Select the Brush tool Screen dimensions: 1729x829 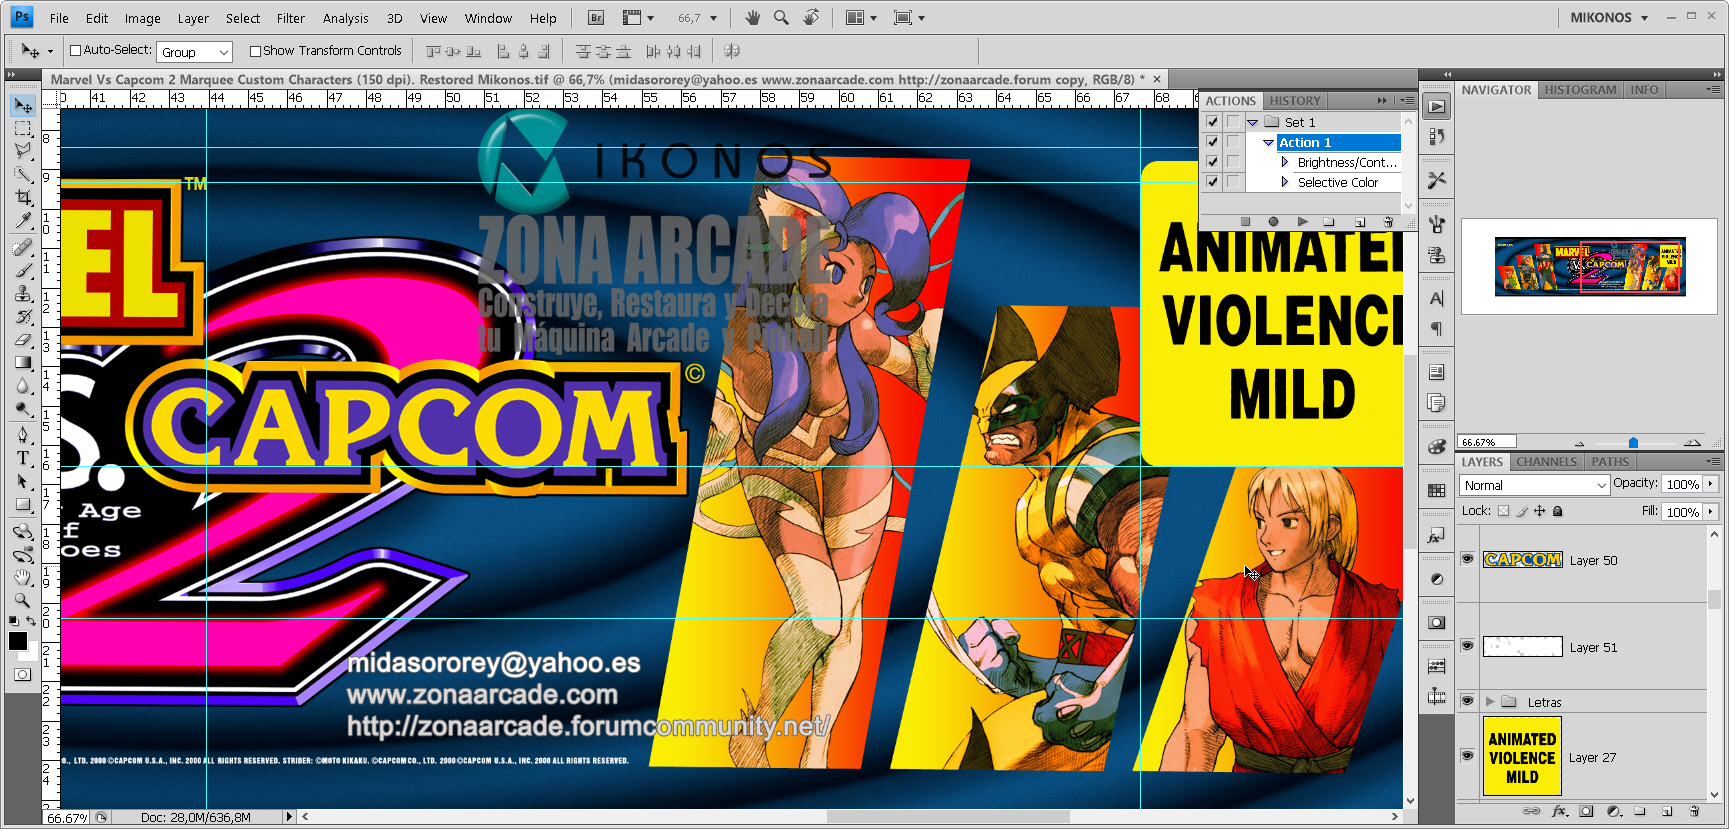[23, 270]
